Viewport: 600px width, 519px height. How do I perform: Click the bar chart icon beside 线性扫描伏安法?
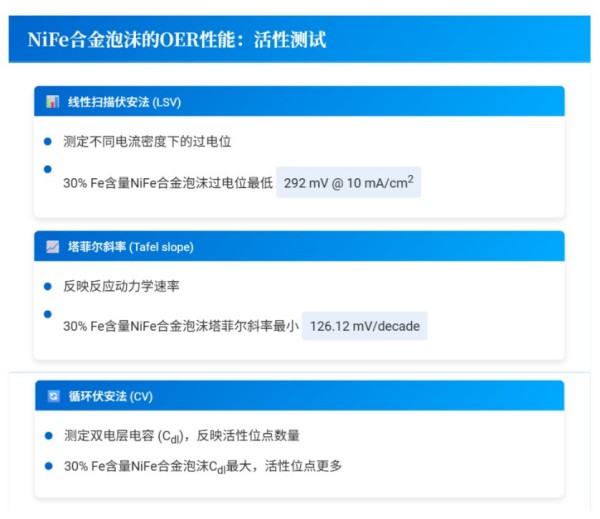(53, 102)
